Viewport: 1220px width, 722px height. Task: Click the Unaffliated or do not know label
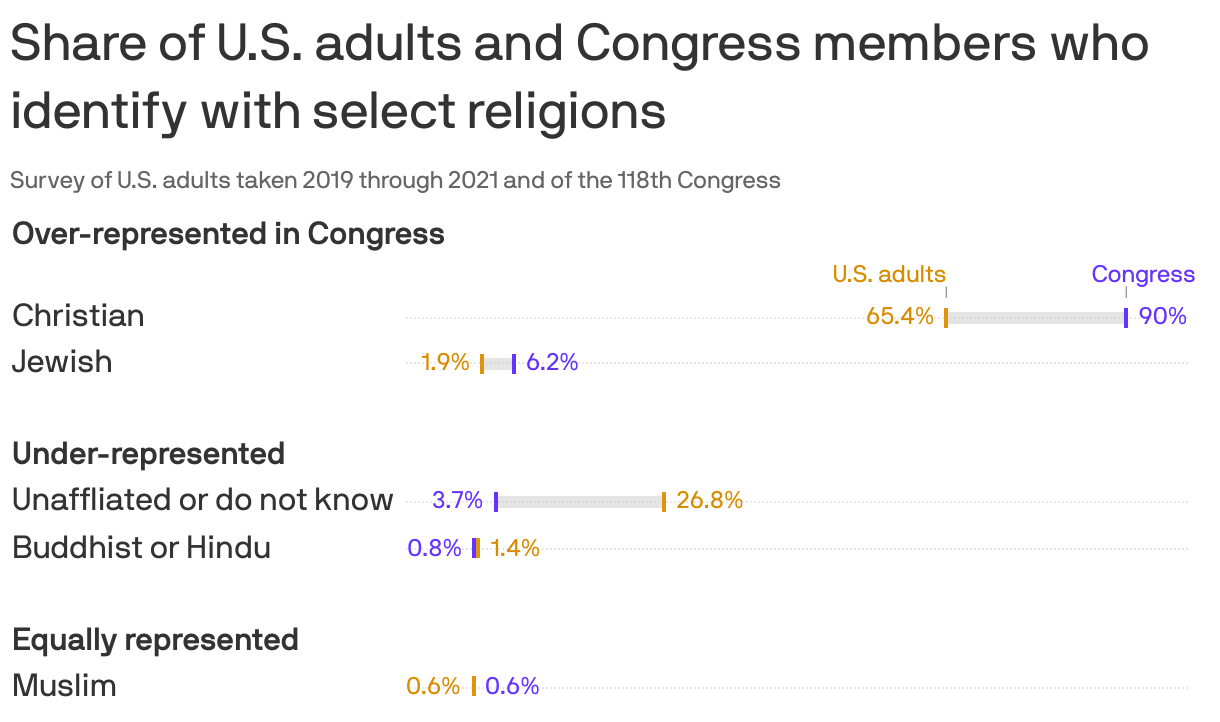point(203,500)
